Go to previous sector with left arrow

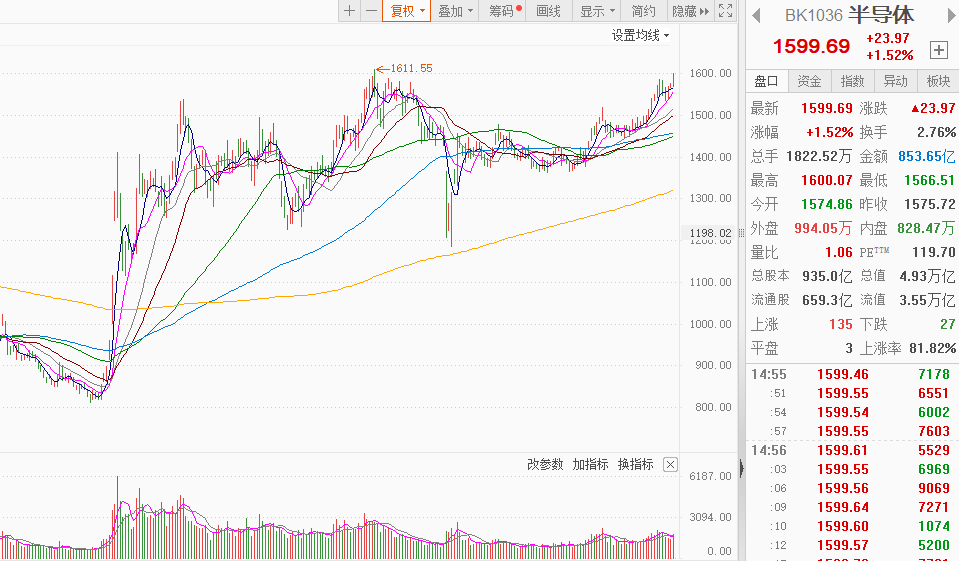point(756,15)
